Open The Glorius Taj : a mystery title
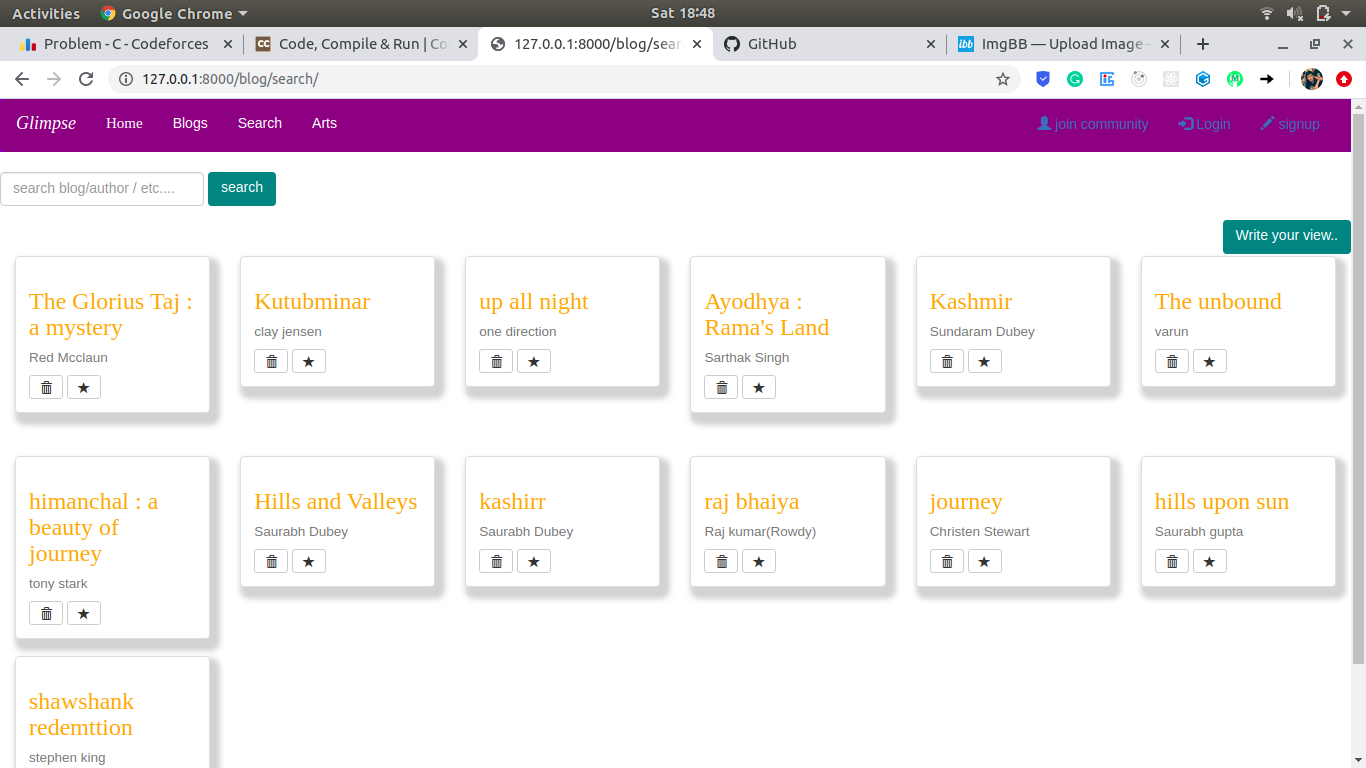This screenshot has width=1366, height=768. (111, 314)
